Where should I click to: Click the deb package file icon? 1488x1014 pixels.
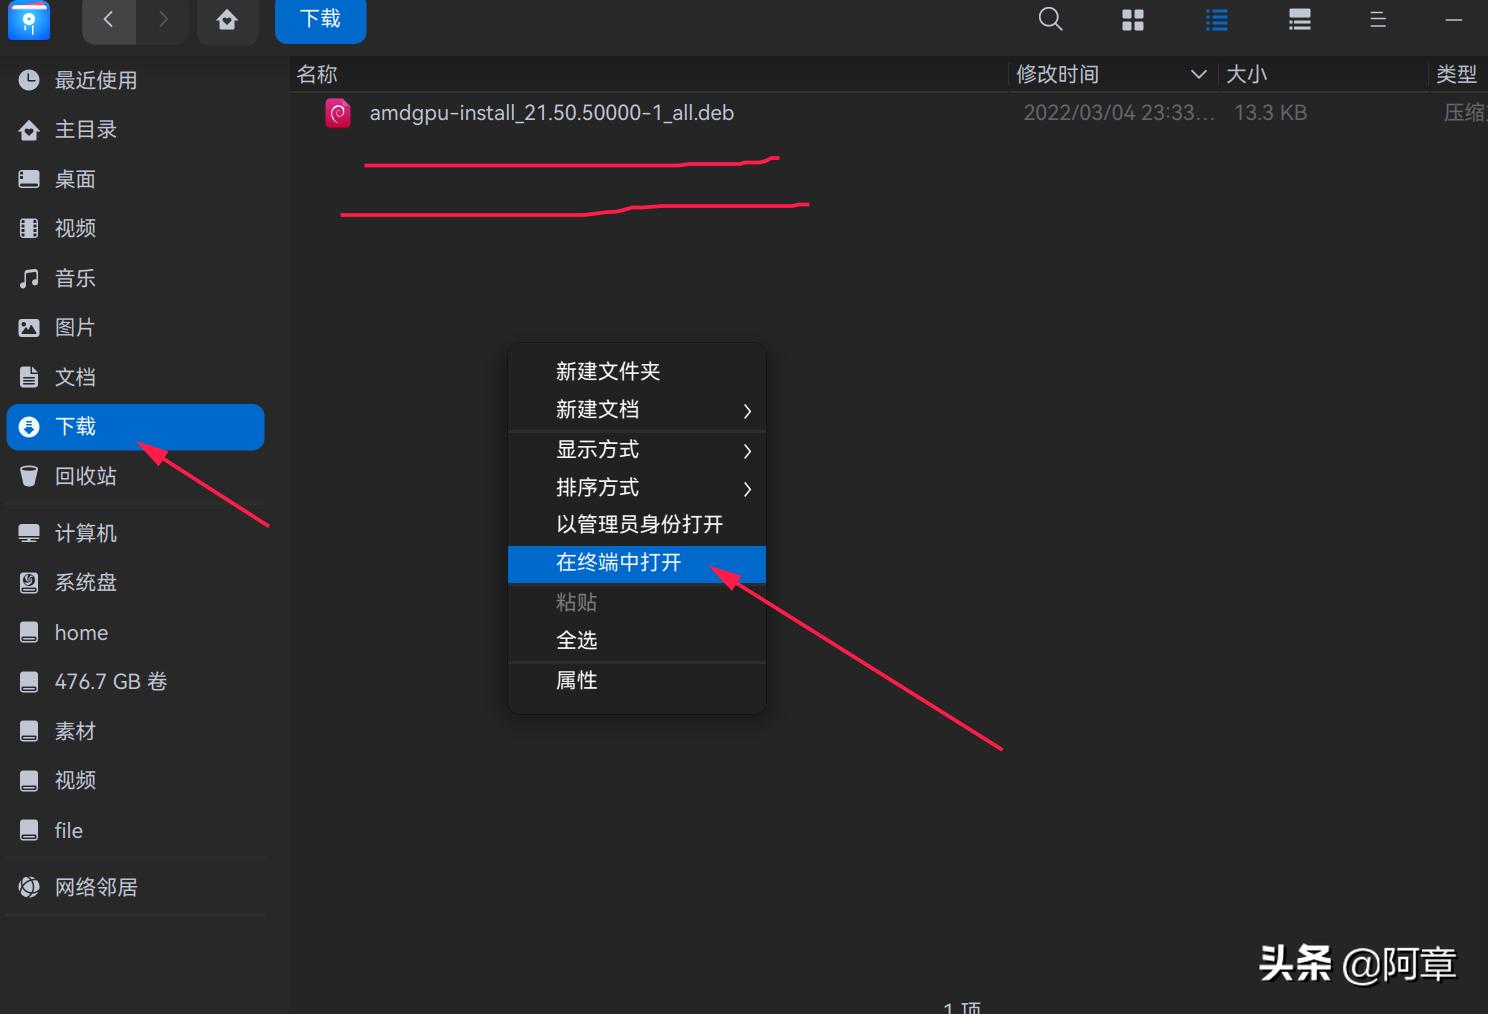tap(338, 112)
